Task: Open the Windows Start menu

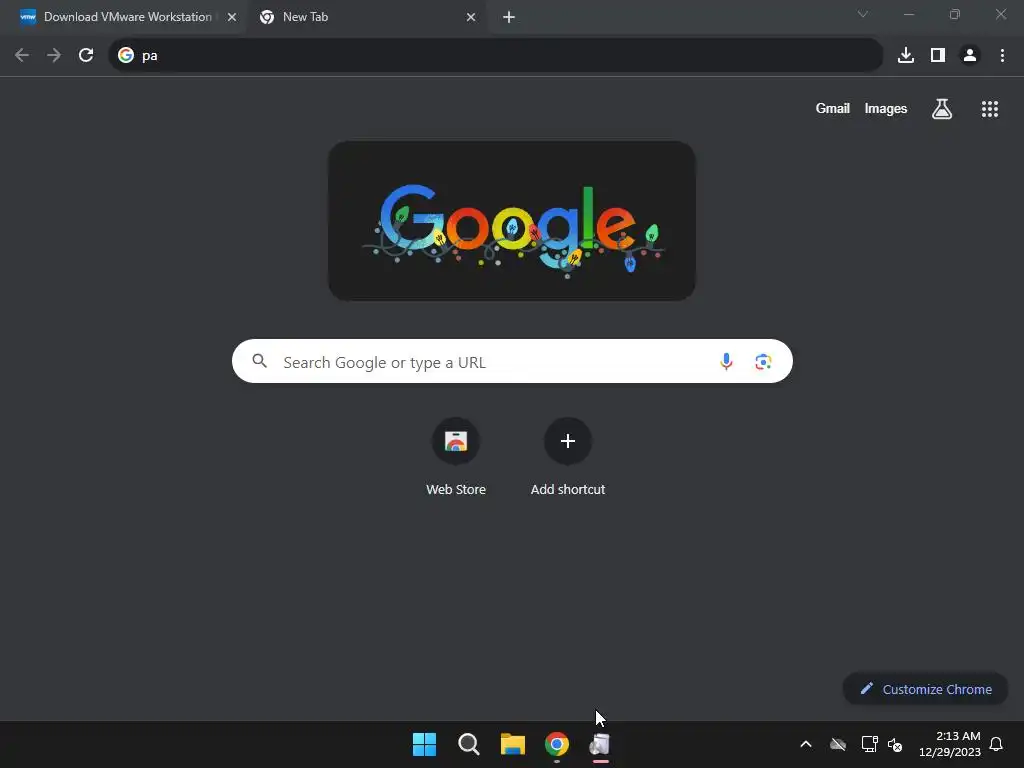Action: (x=424, y=744)
